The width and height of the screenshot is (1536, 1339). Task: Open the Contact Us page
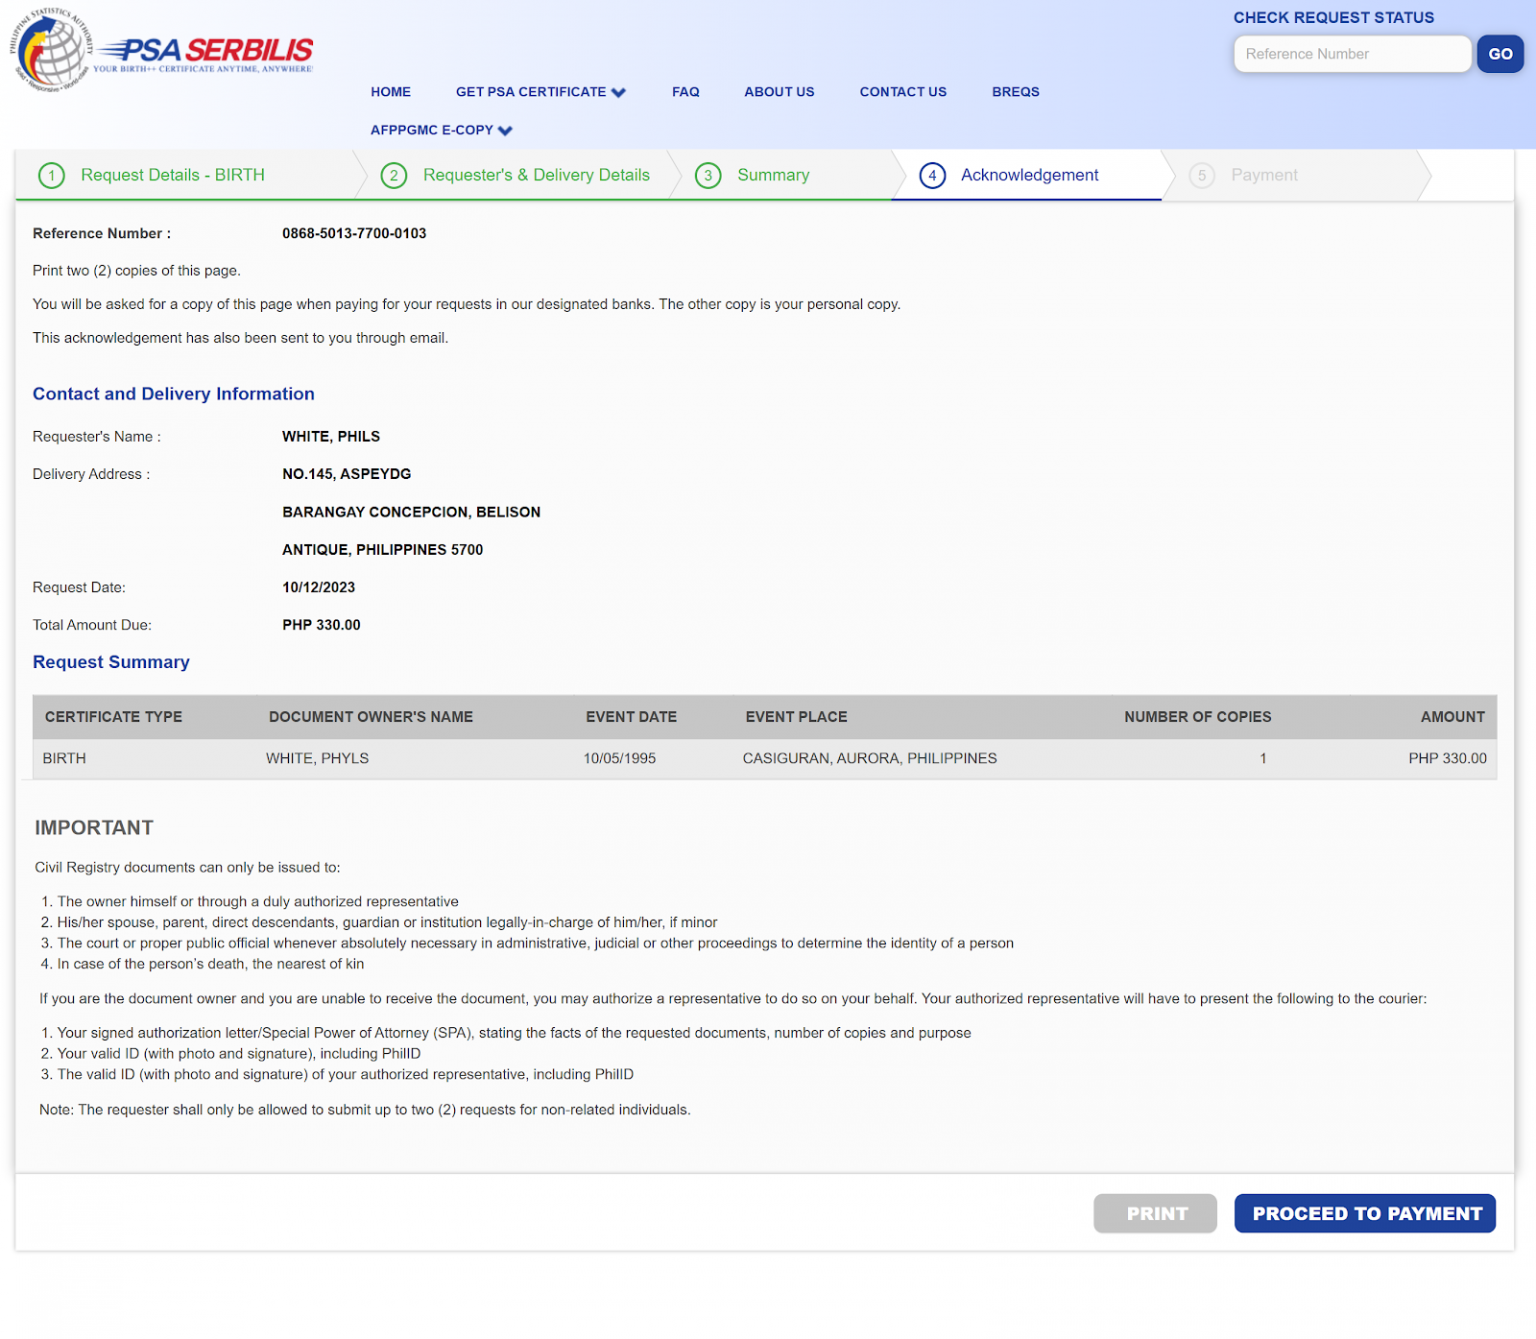[x=902, y=92]
